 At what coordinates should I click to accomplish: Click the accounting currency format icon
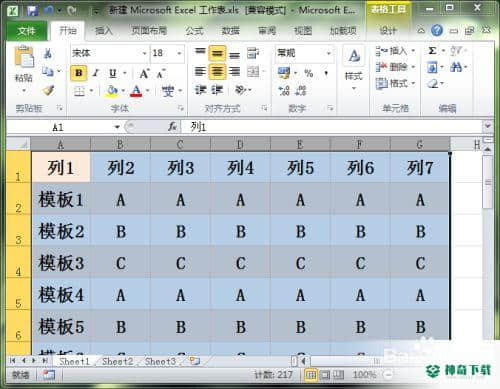tap(284, 73)
